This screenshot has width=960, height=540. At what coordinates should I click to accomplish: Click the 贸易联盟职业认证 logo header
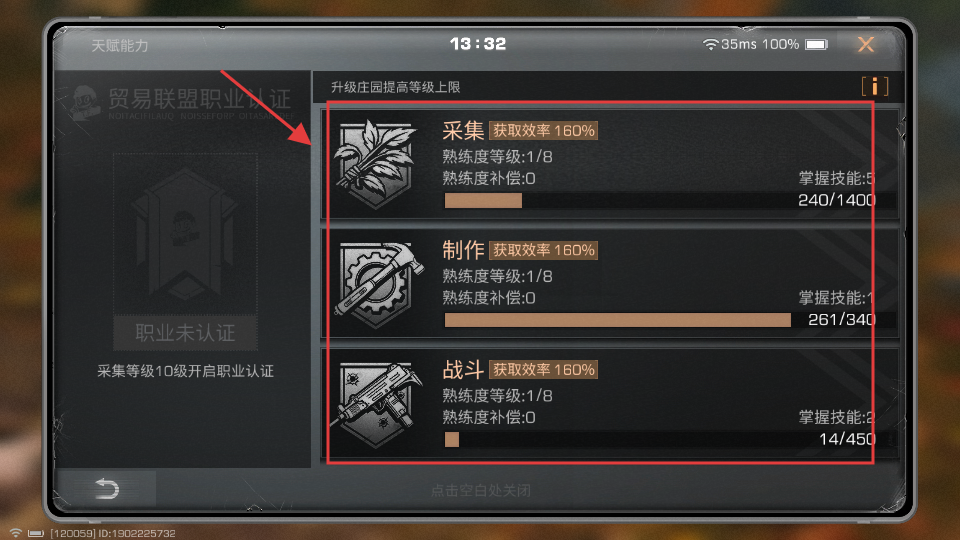pyautogui.click(x=181, y=103)
